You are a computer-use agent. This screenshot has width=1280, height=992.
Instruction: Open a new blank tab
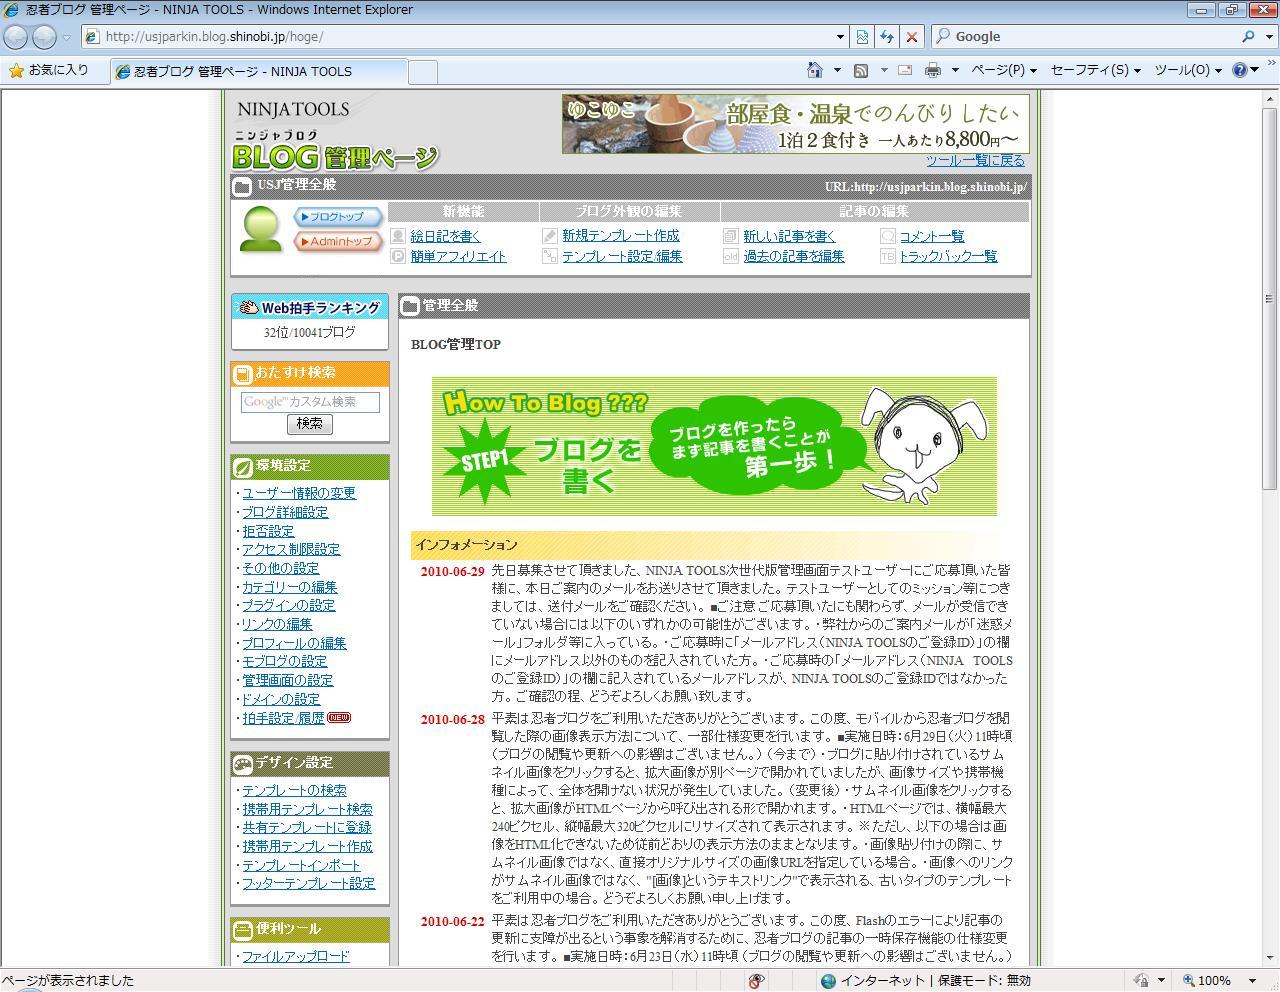423,72
